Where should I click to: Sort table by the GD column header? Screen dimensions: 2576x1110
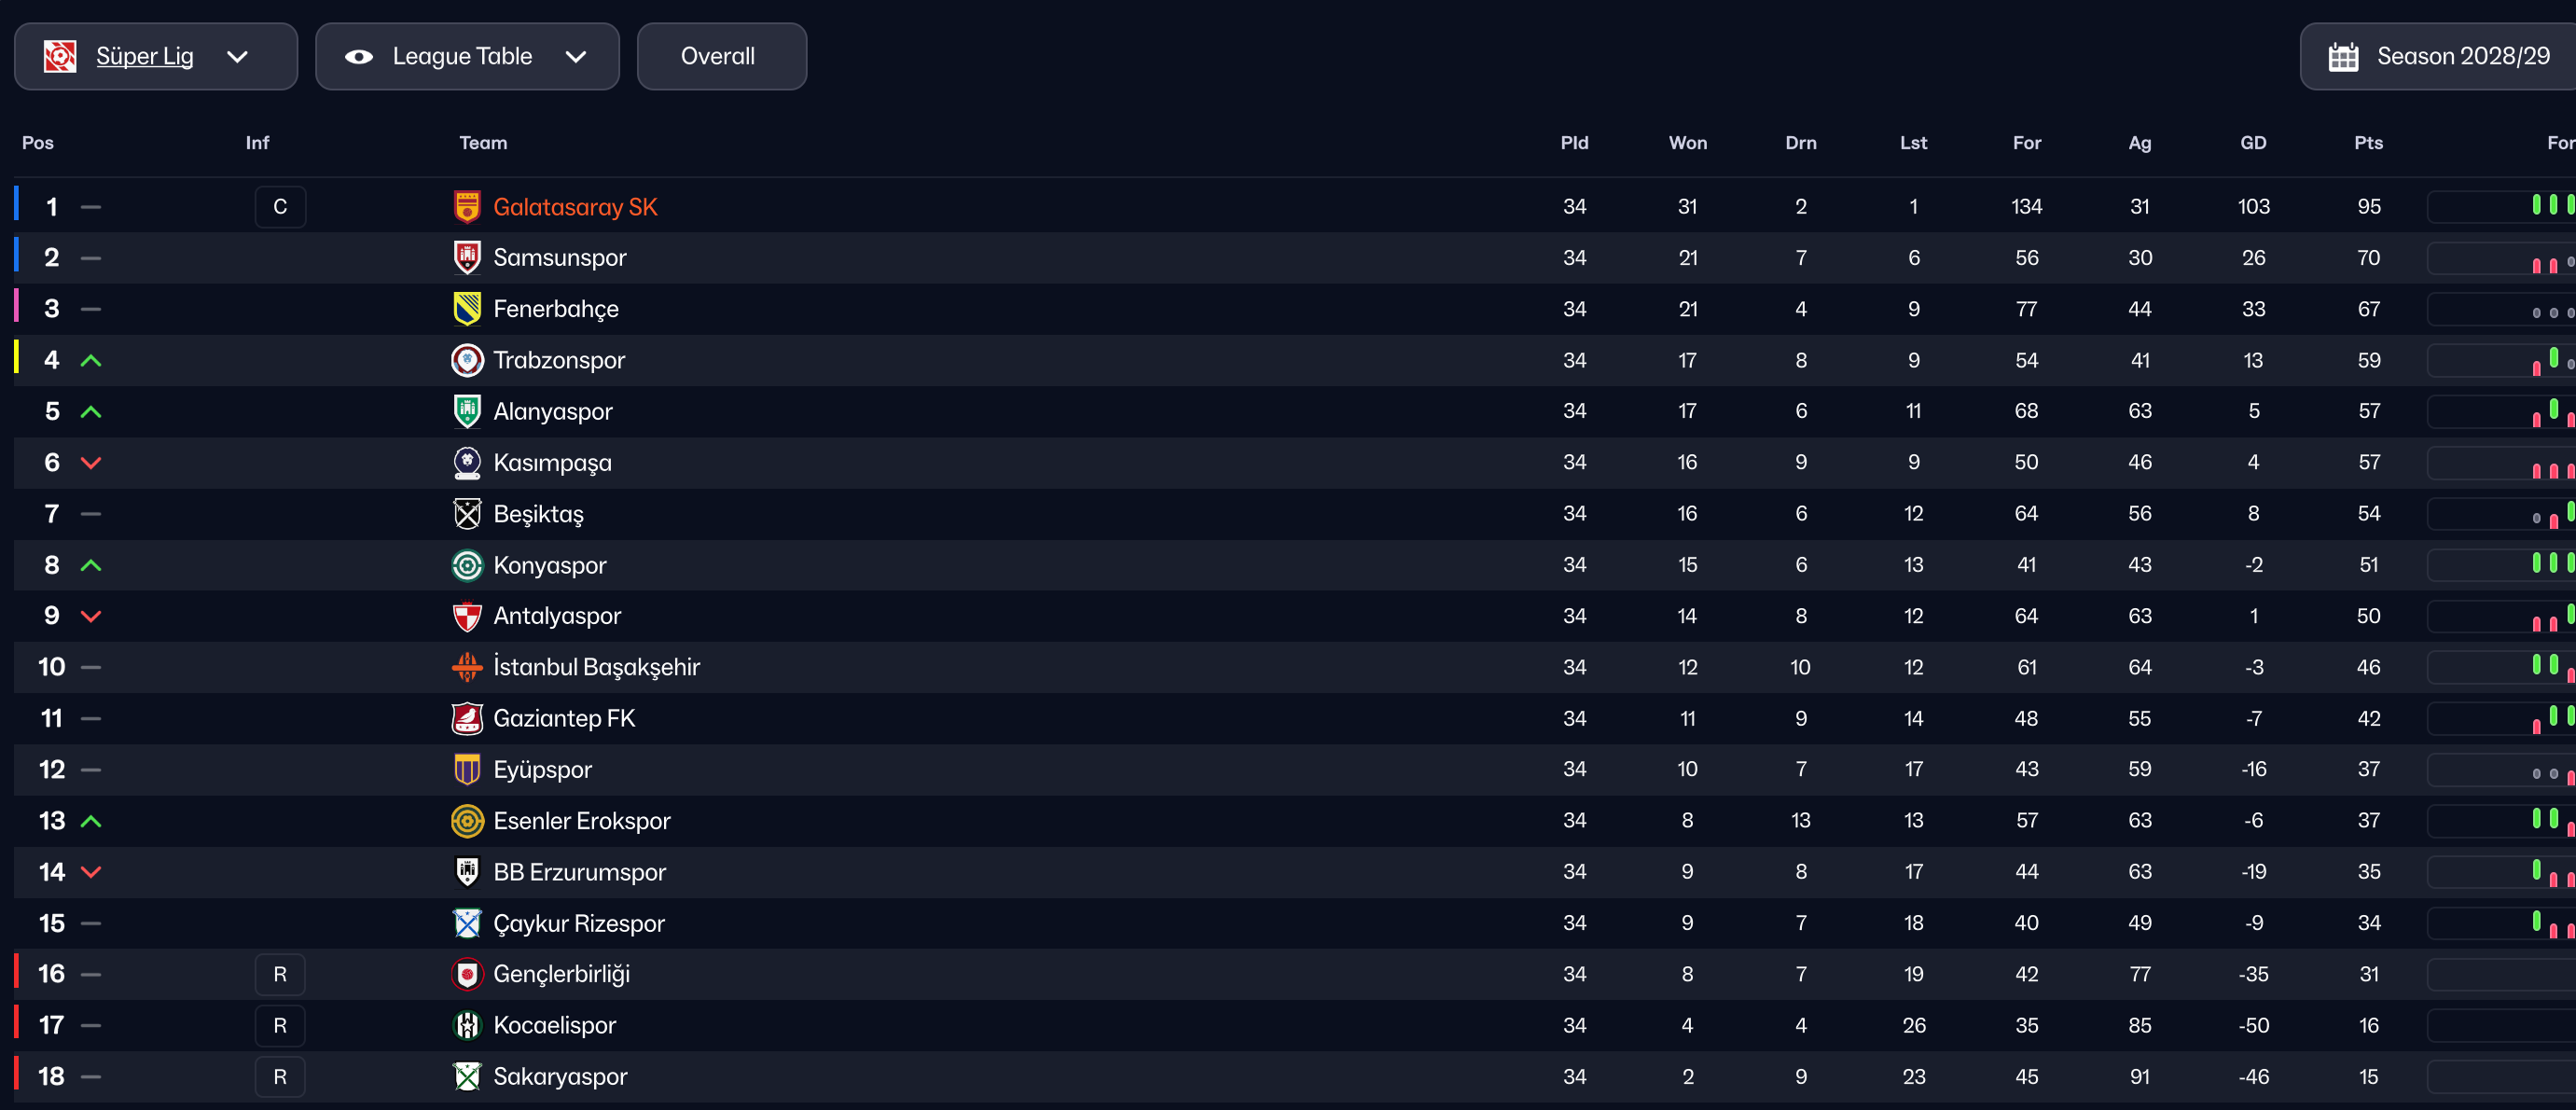click(2252, 143)
